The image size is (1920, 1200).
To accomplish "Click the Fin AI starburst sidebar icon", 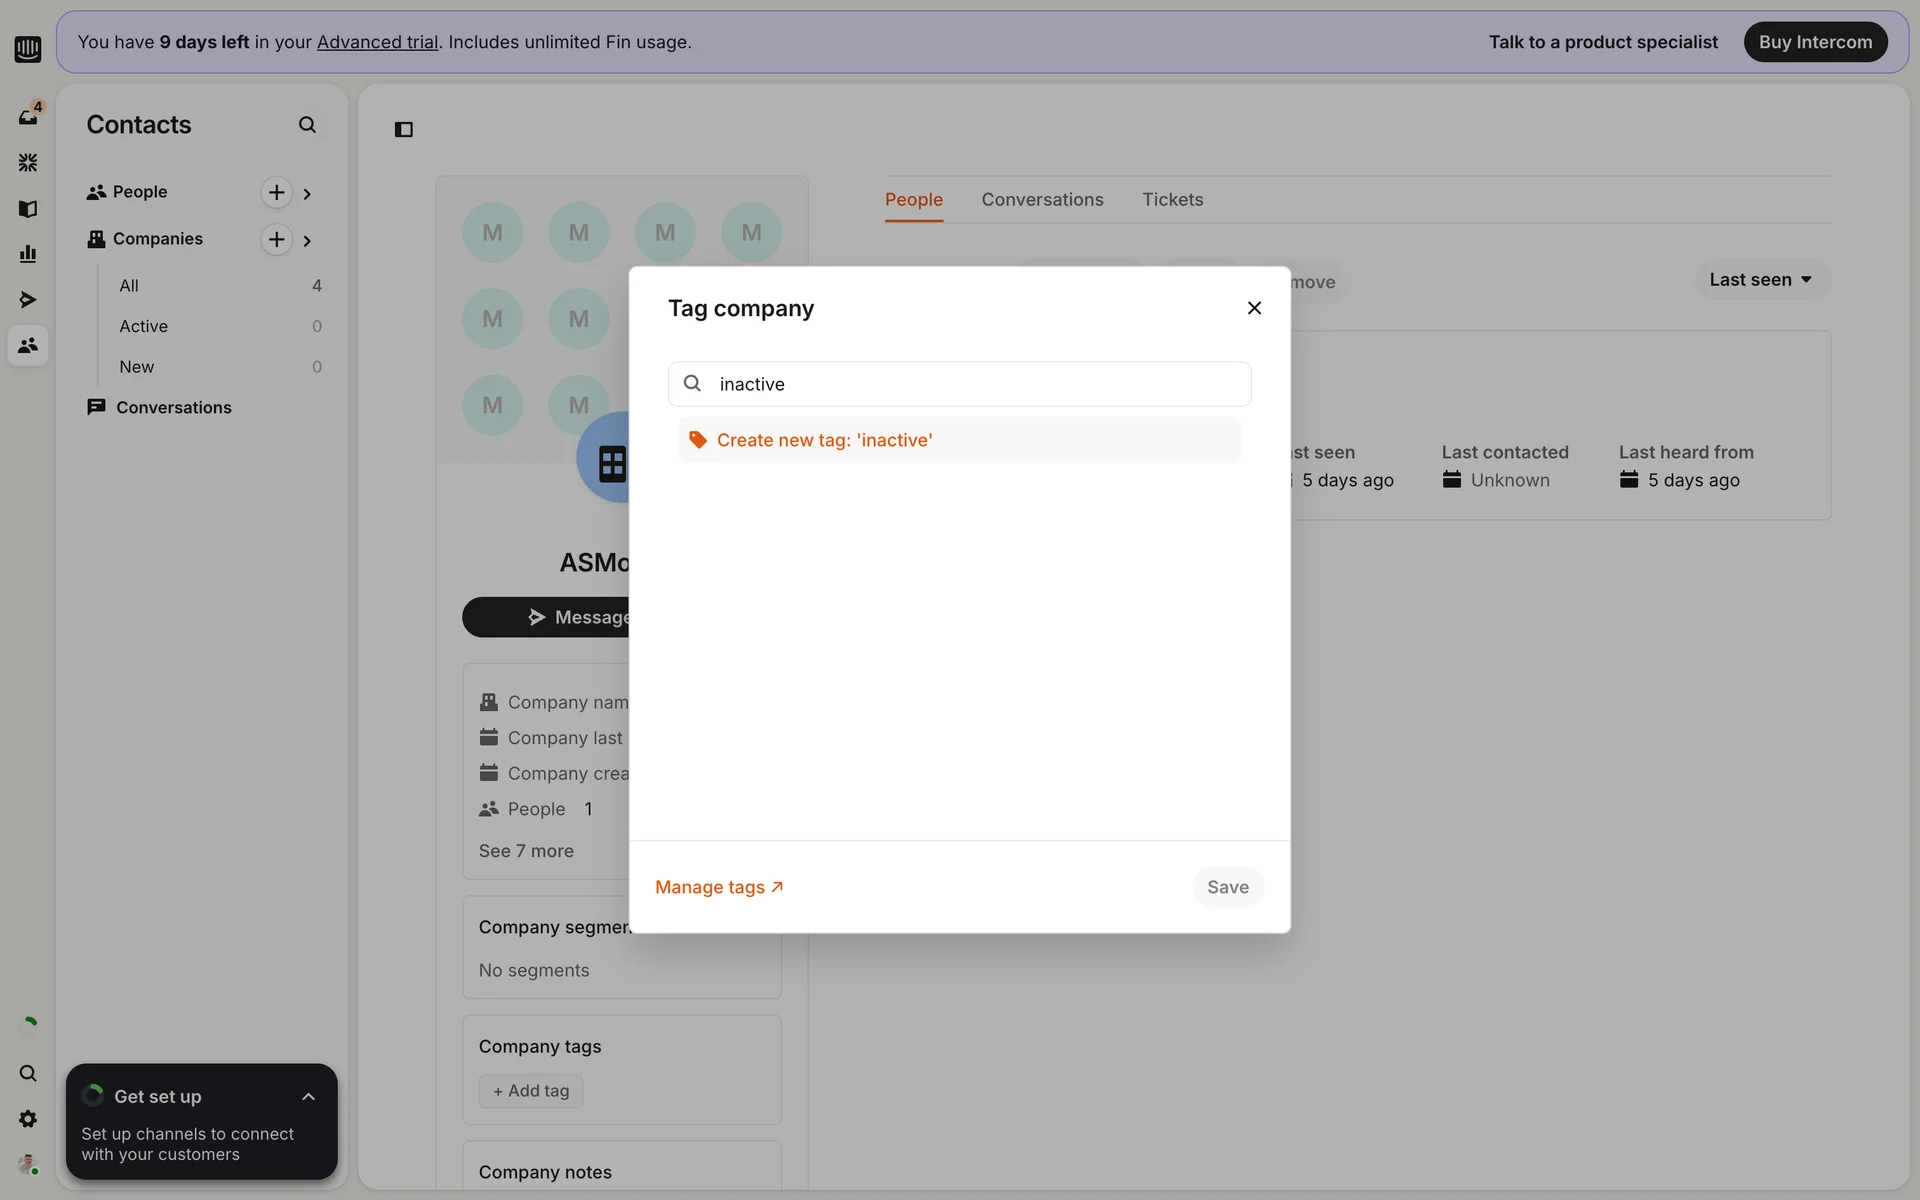I will click(x=28, y=162).
